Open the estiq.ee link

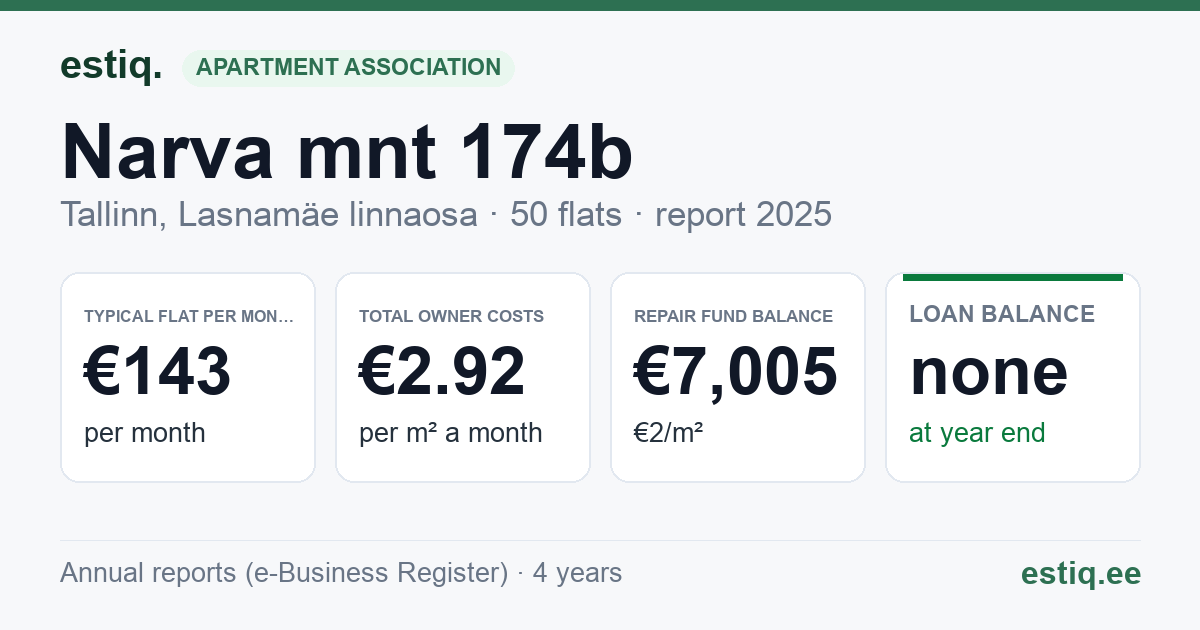click(1081, 573)
